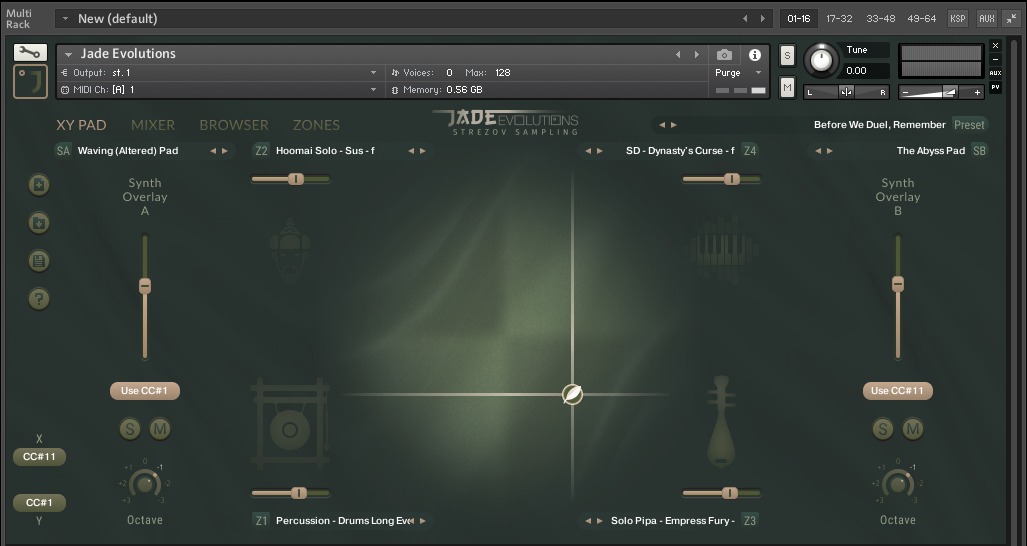This screenshot has height=546, width=1027.
Task: Click the XY pad center cursor handle
Action: 572,394
